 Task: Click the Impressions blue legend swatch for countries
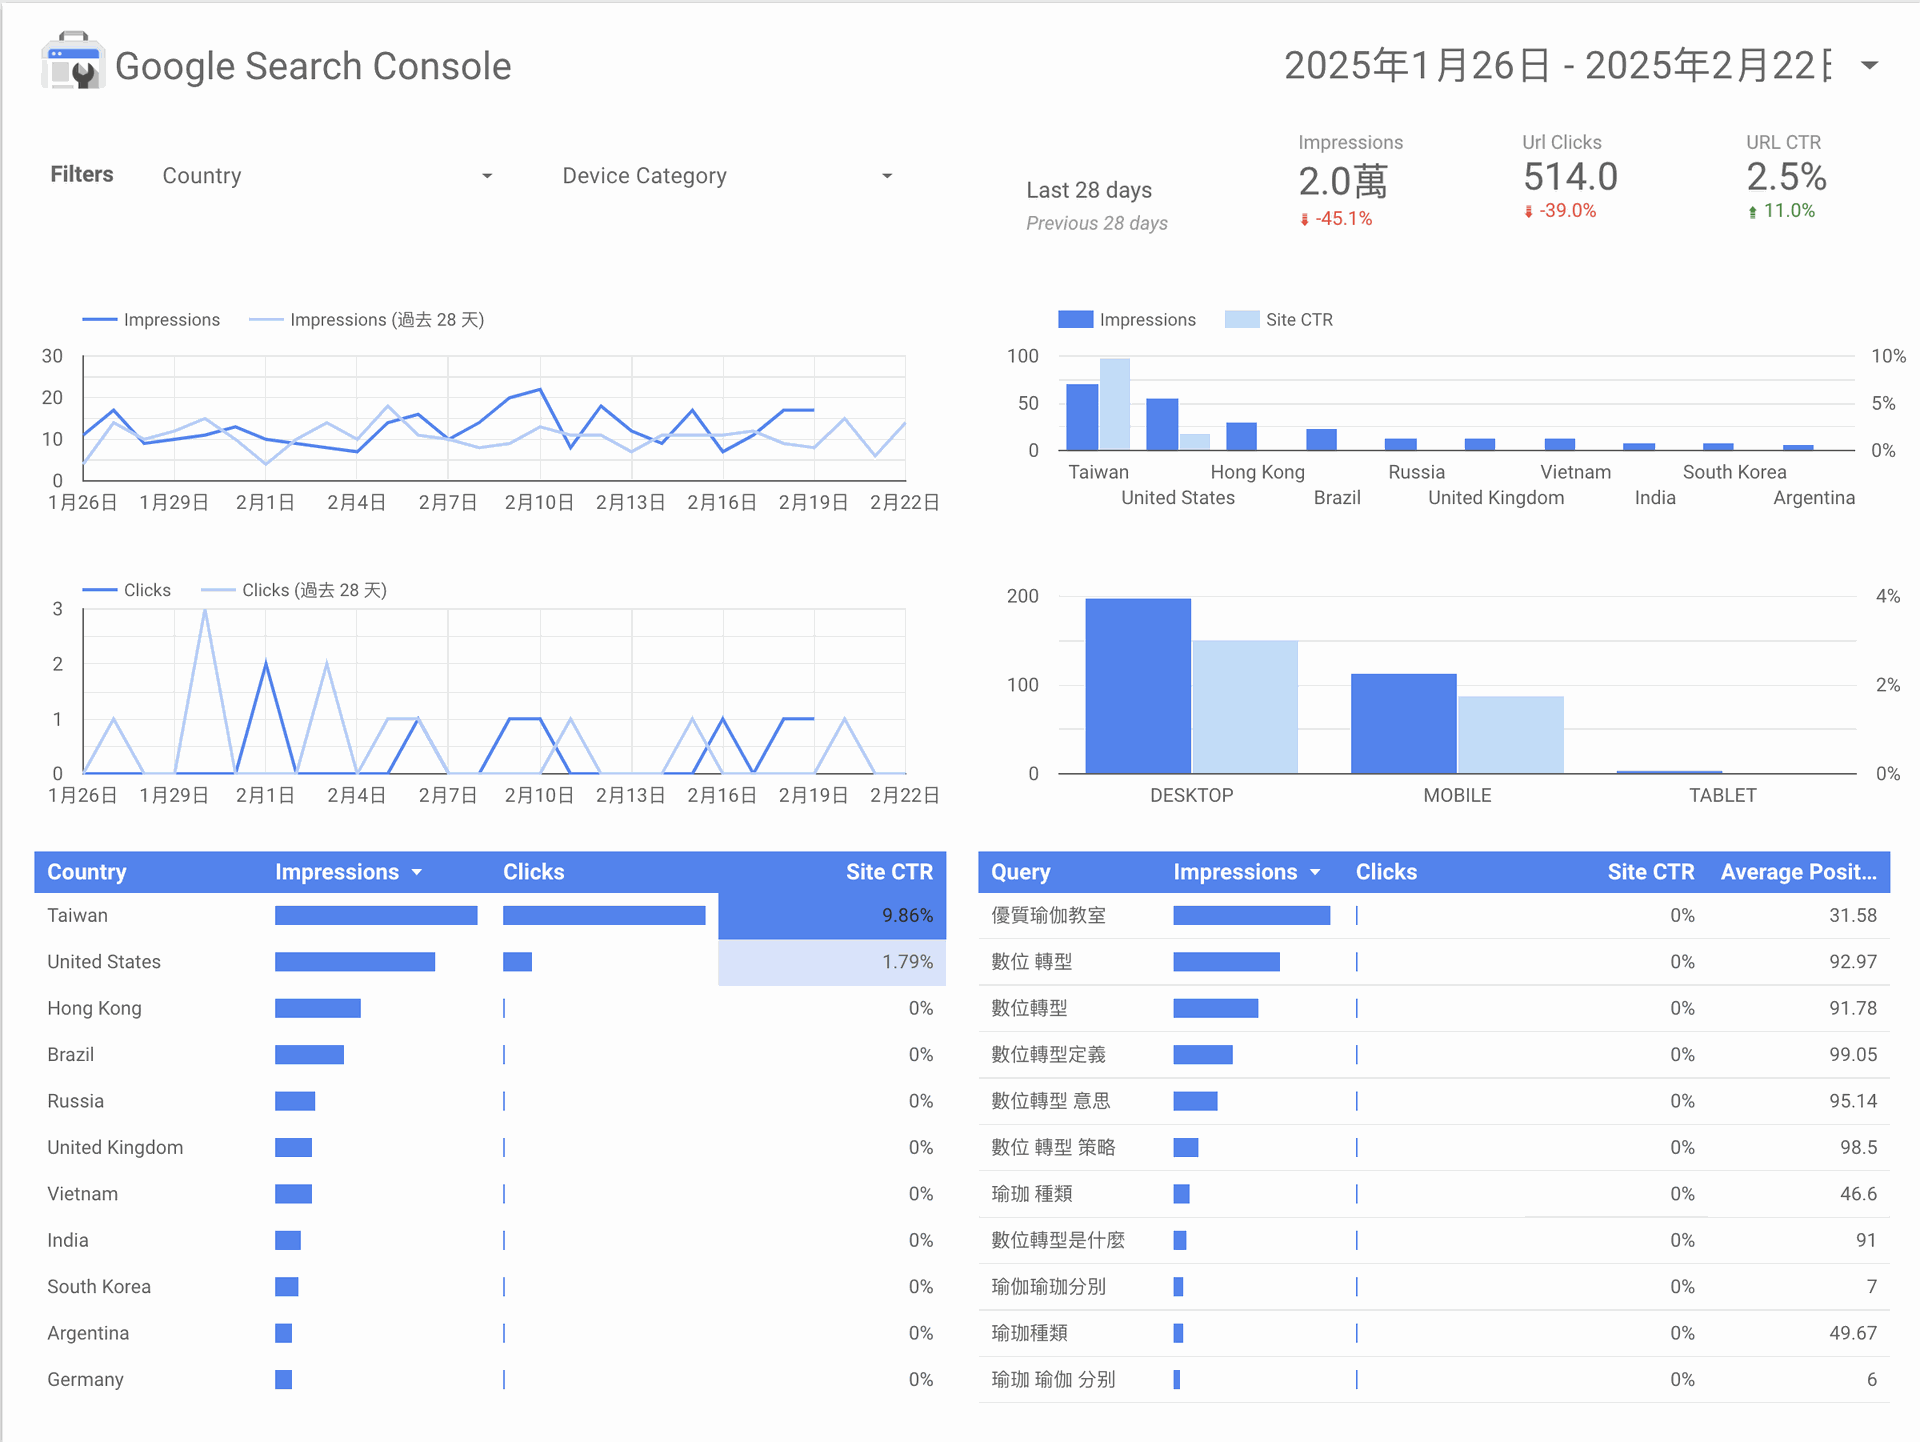tap(1075, 320)
